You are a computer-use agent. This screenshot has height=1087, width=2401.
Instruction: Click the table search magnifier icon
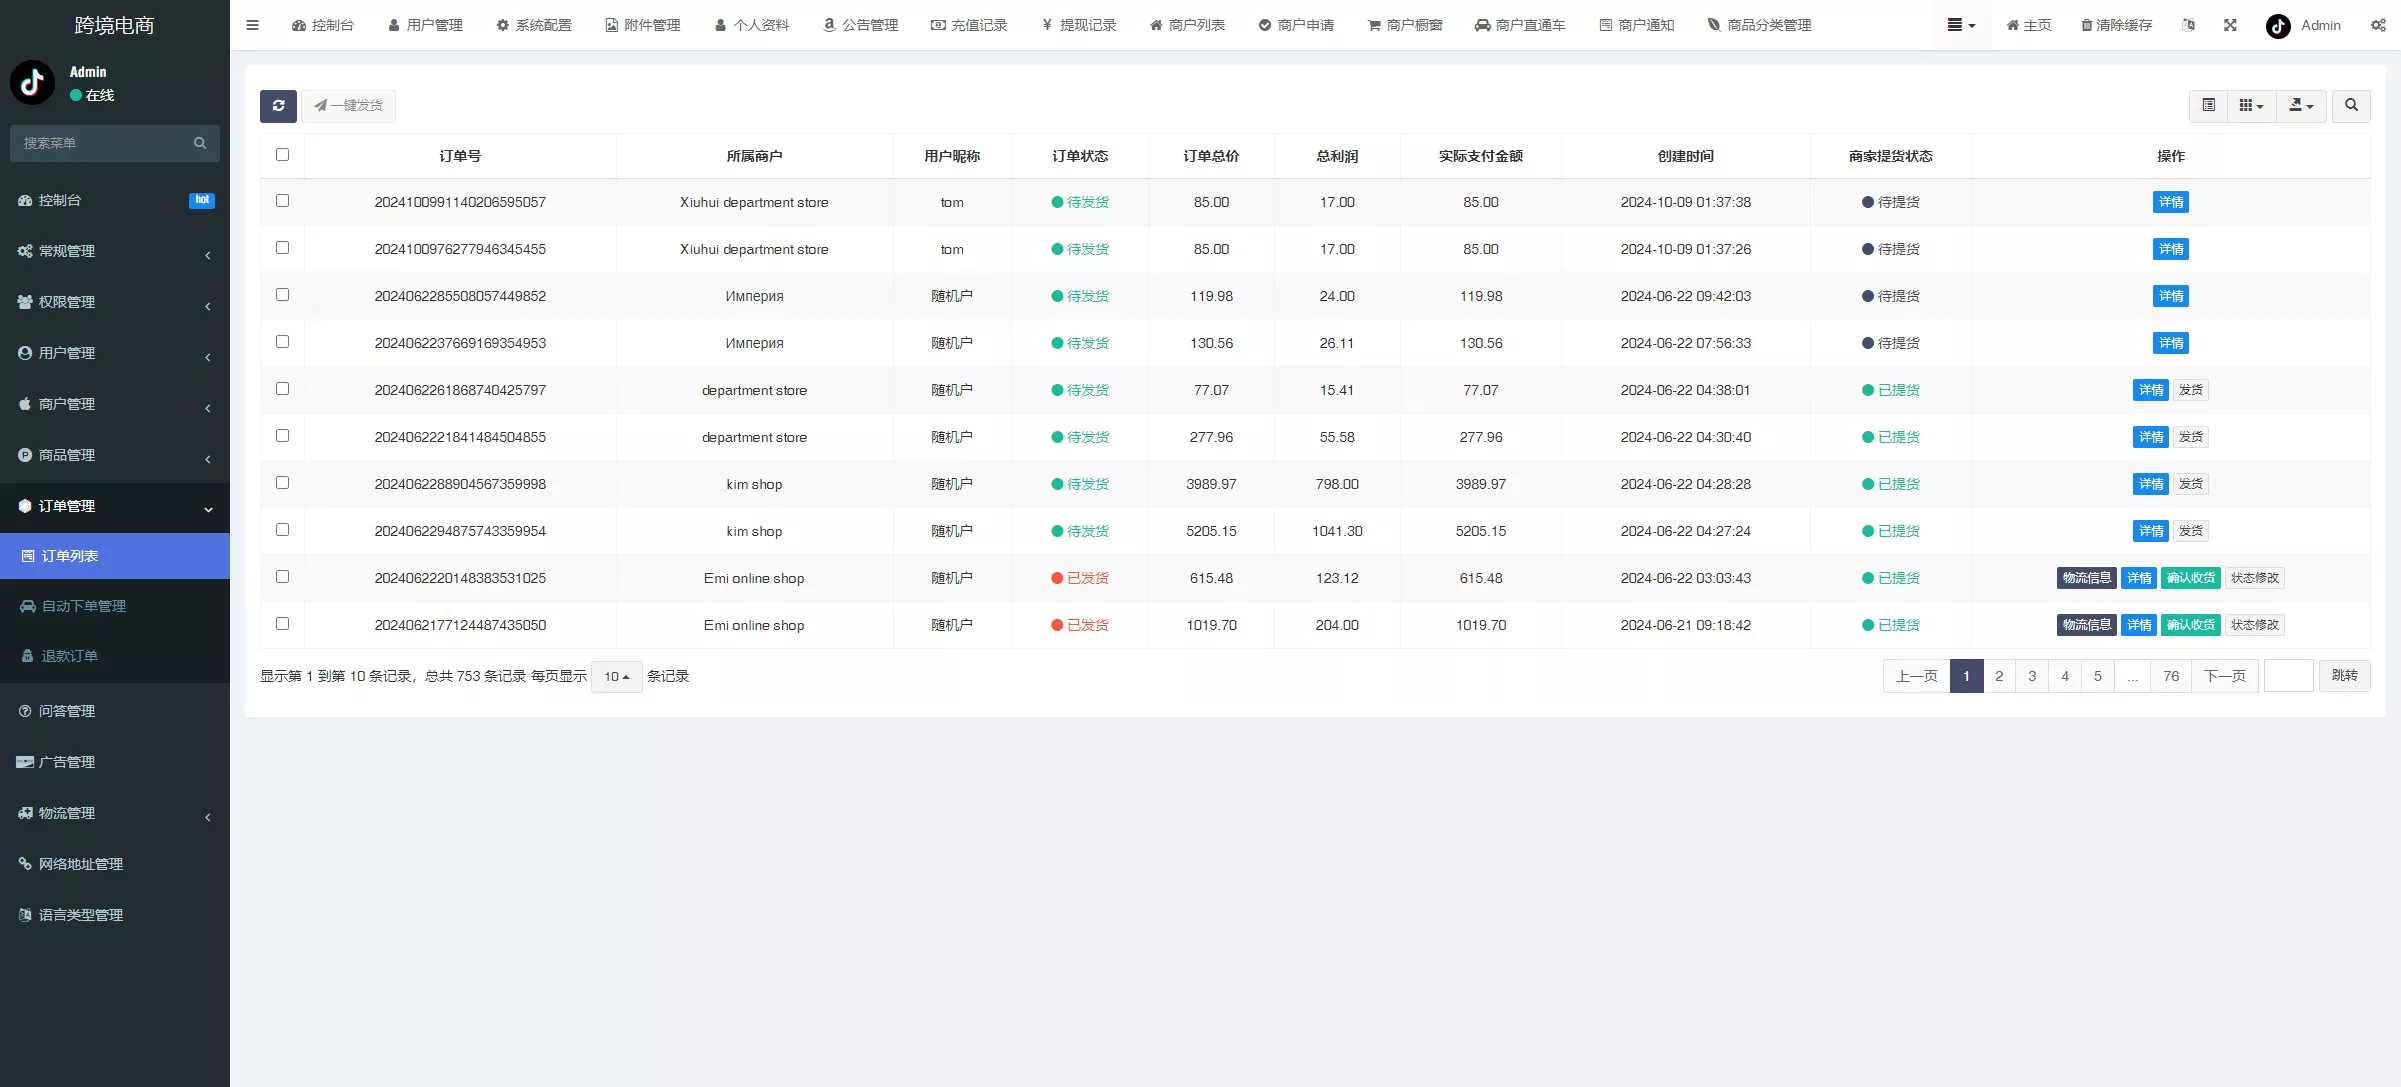point(2351,106)
